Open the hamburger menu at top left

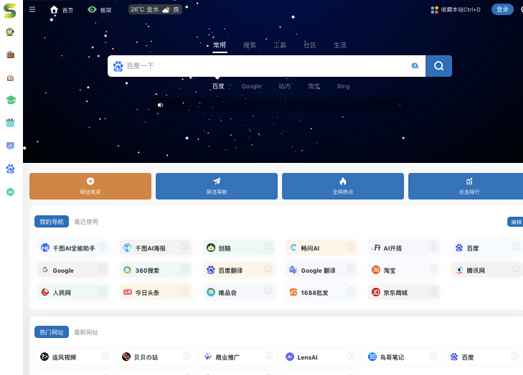coord(32,9)
